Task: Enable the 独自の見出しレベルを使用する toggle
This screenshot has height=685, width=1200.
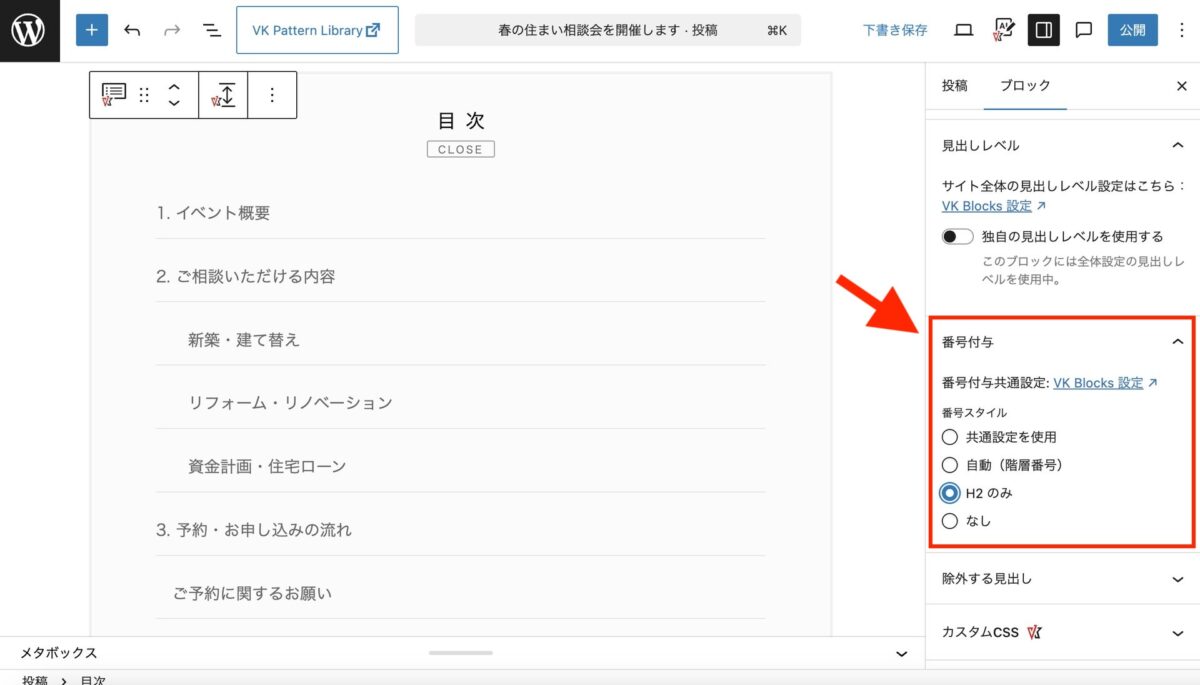Action: pyautogui.click(x=957, y=237)
